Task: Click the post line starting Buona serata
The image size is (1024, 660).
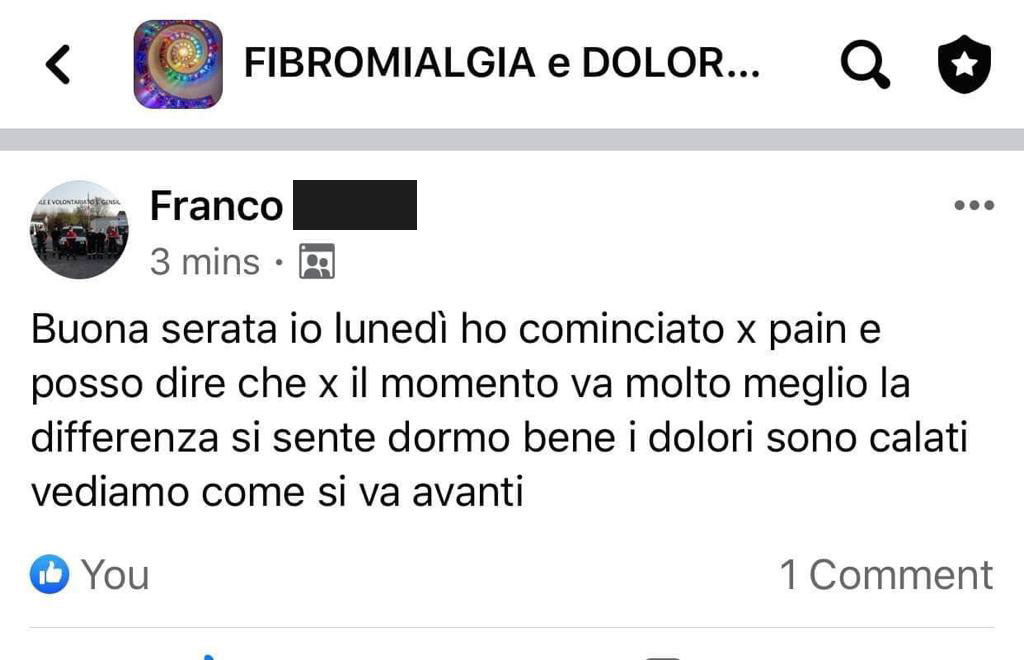Action: click(x=456, y=328)
